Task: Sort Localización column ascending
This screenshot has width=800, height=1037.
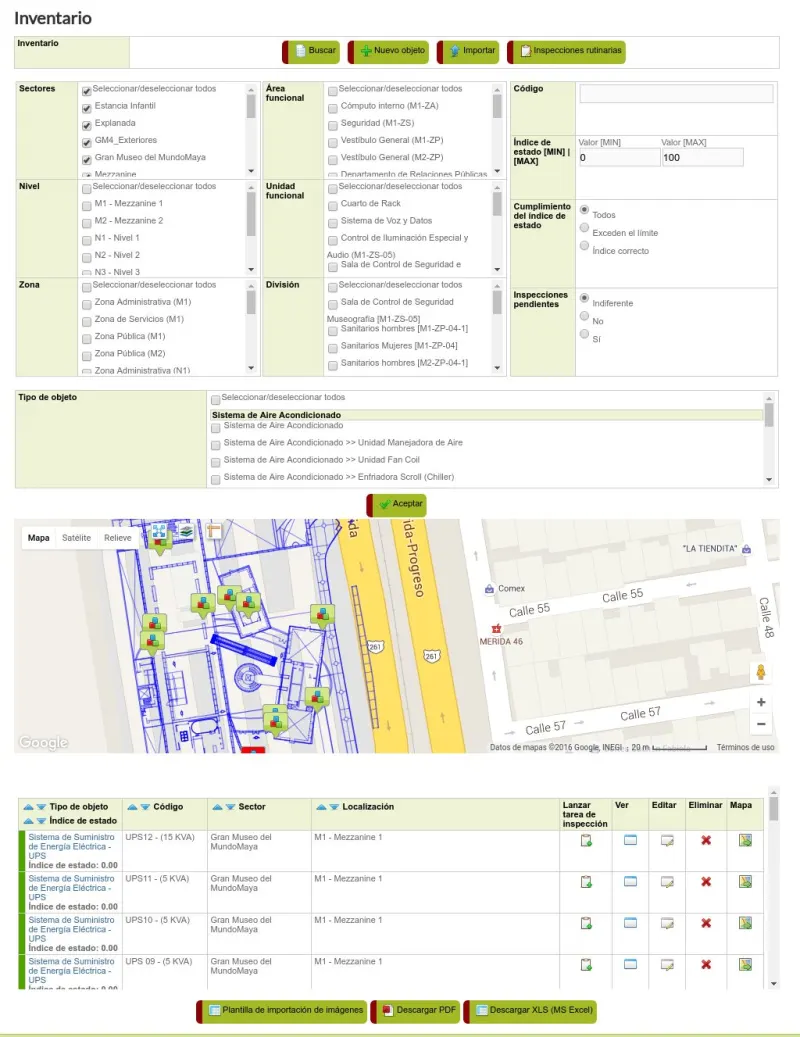Action: [321, 807]
